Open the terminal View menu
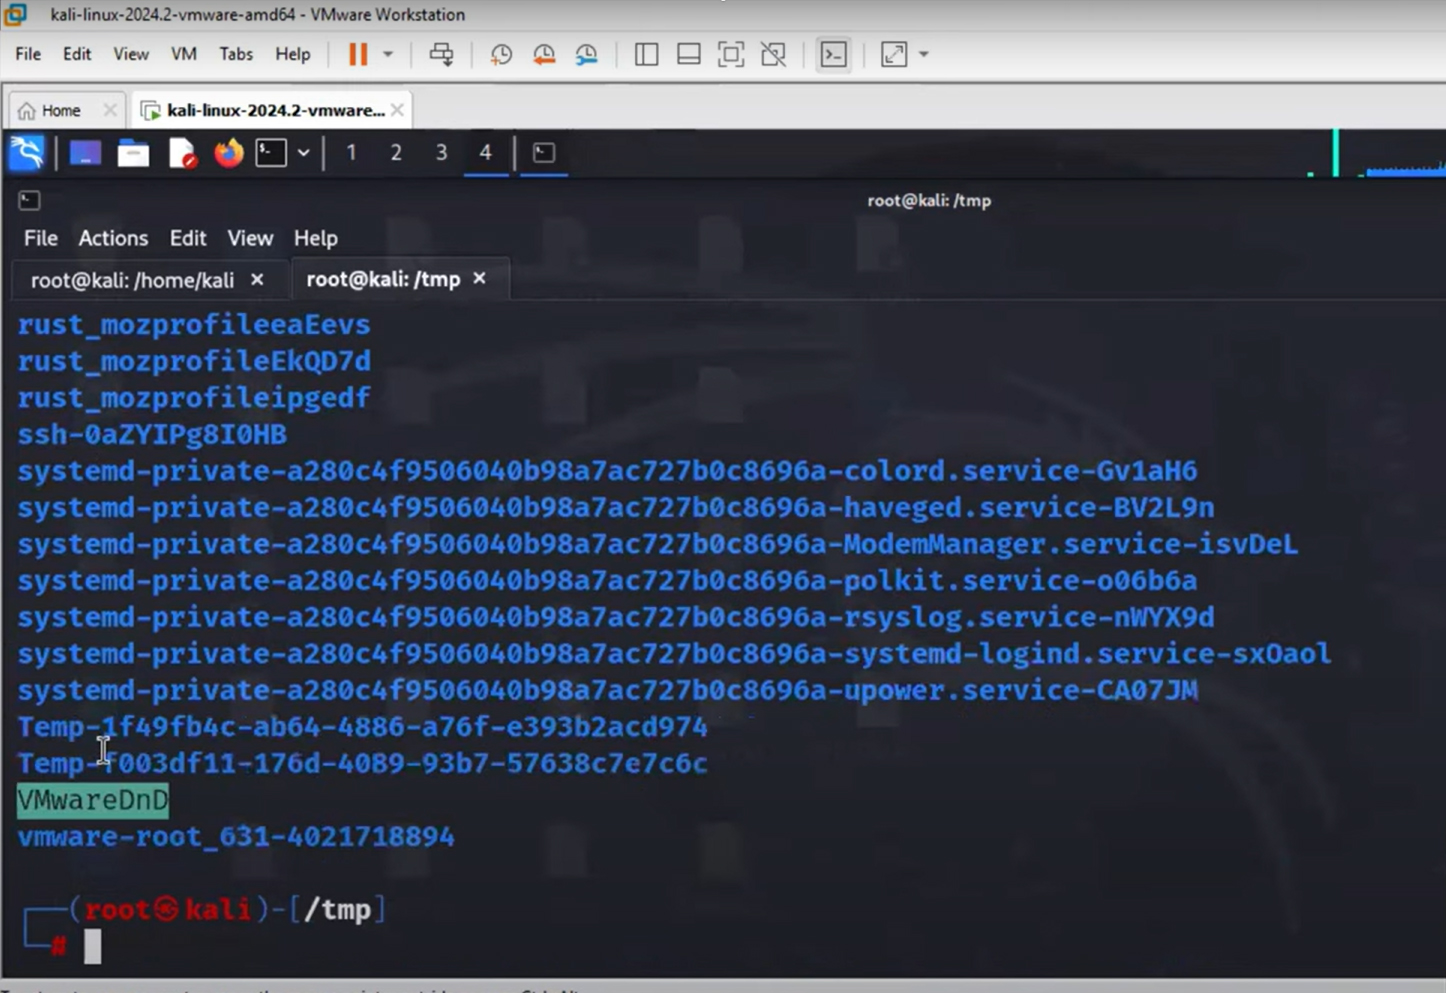 250,238
